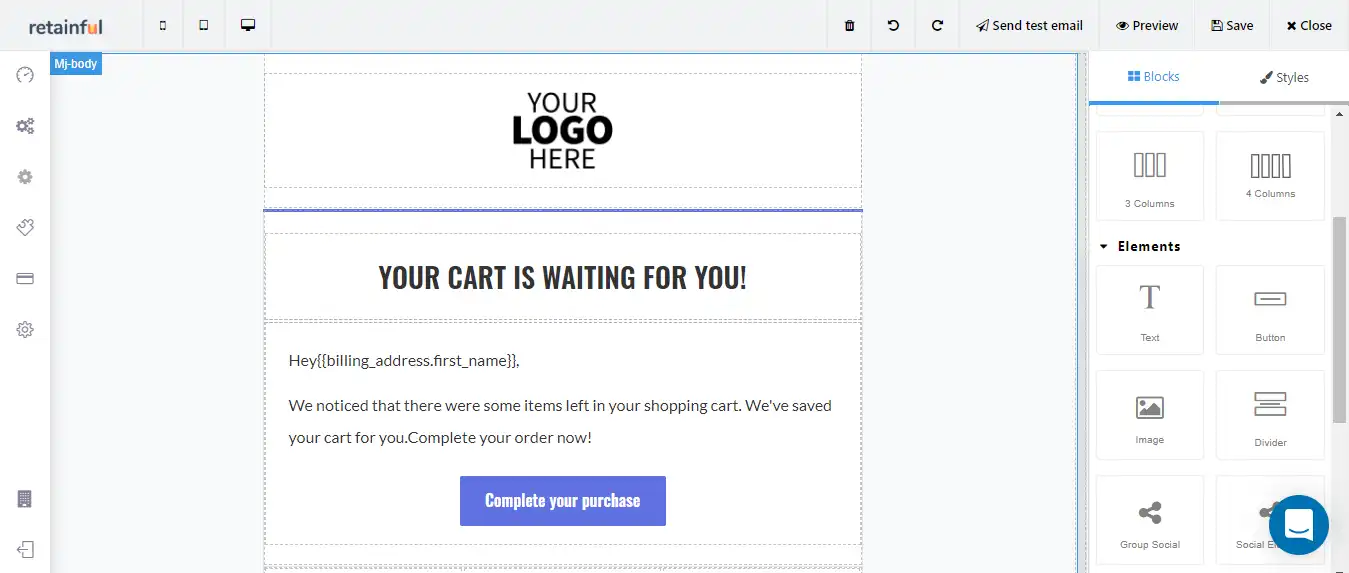Click the Preview button
Image resolution: width=1349 pixels, height=573 pixels.
(x=1147, y=25)
